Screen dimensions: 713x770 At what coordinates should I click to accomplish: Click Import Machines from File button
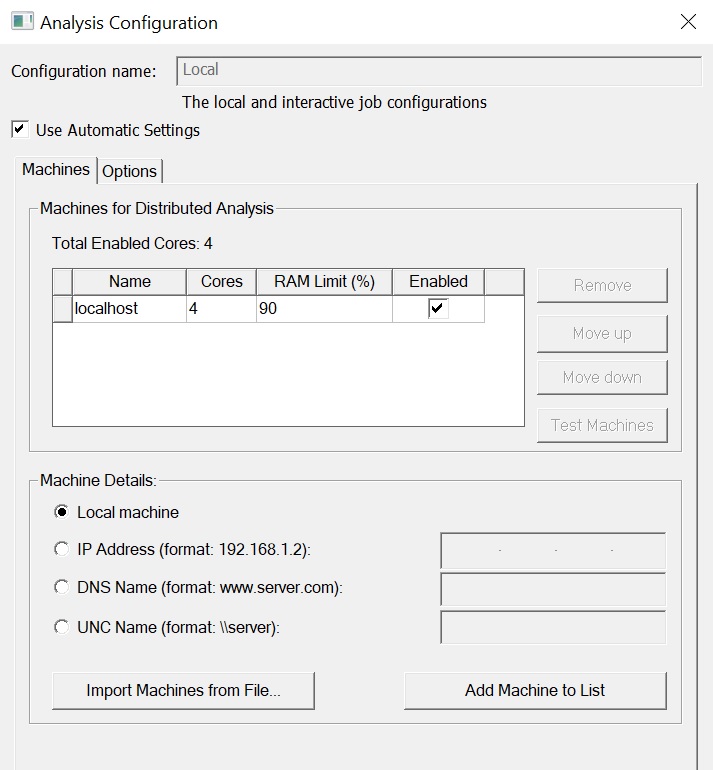click(183, 690)
